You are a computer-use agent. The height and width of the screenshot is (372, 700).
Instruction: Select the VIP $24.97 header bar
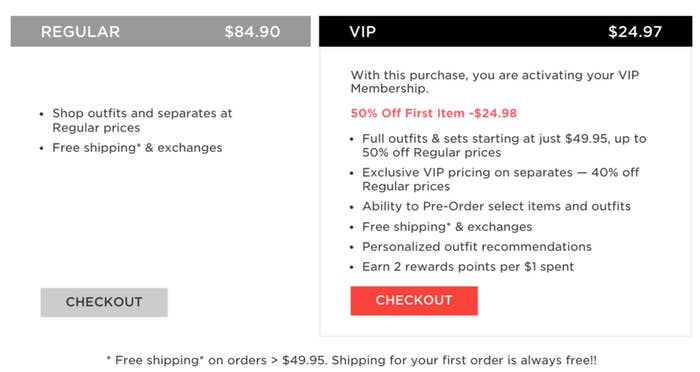pos(505,31)
